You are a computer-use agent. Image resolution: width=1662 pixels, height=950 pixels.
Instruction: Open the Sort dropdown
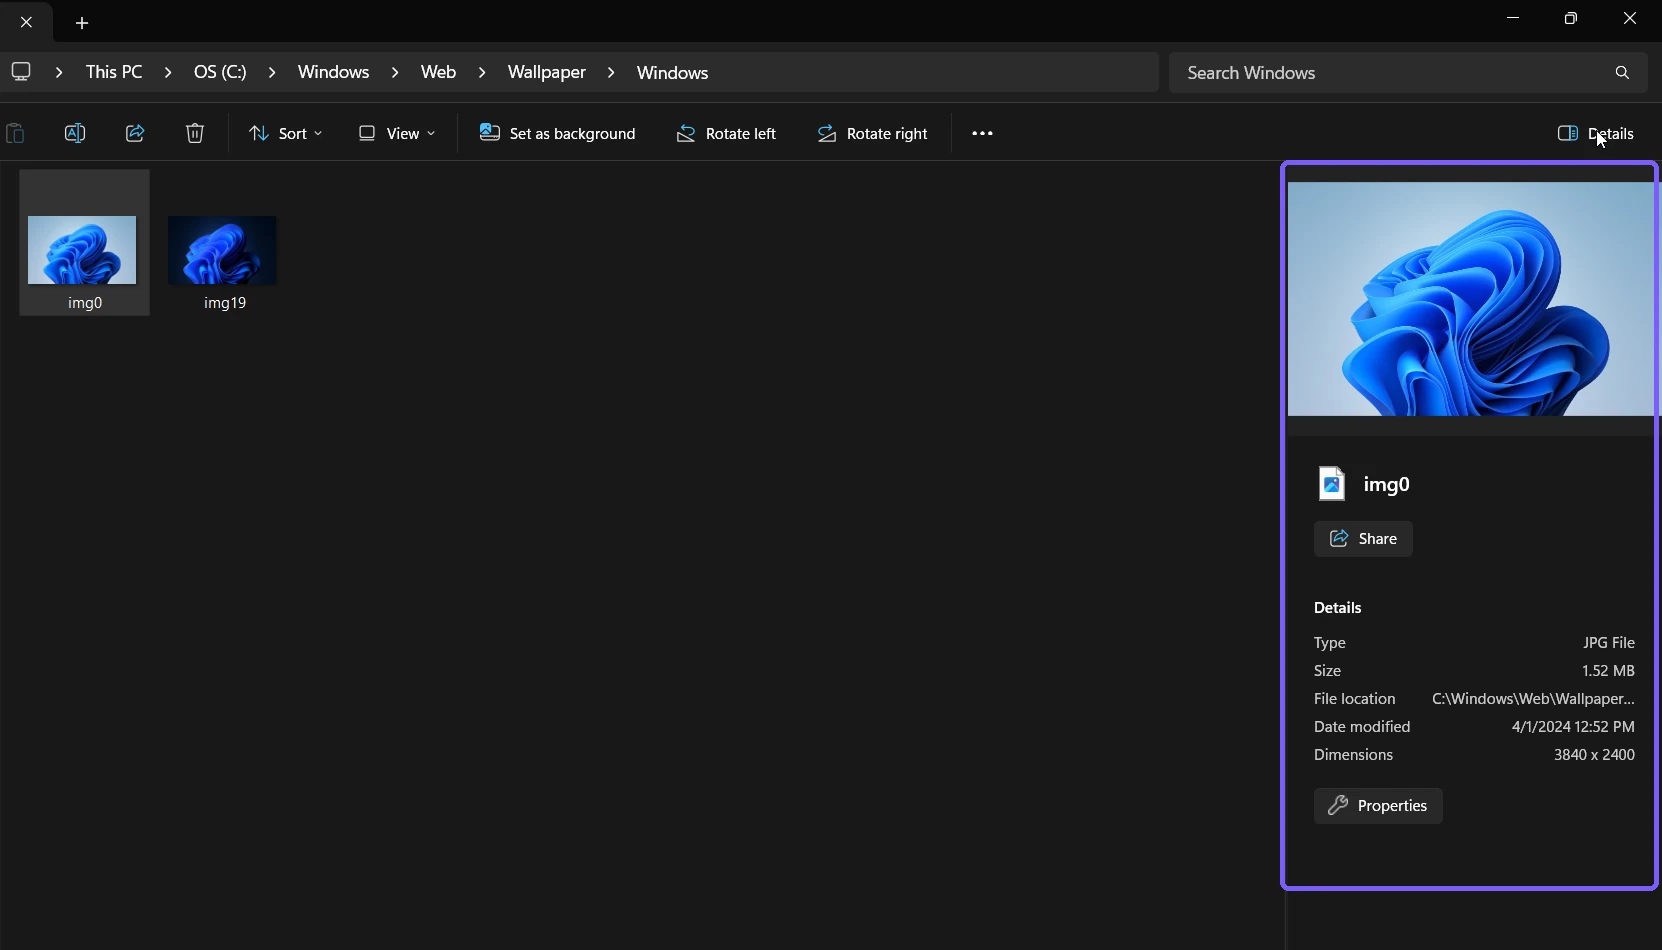coord(285,133)
